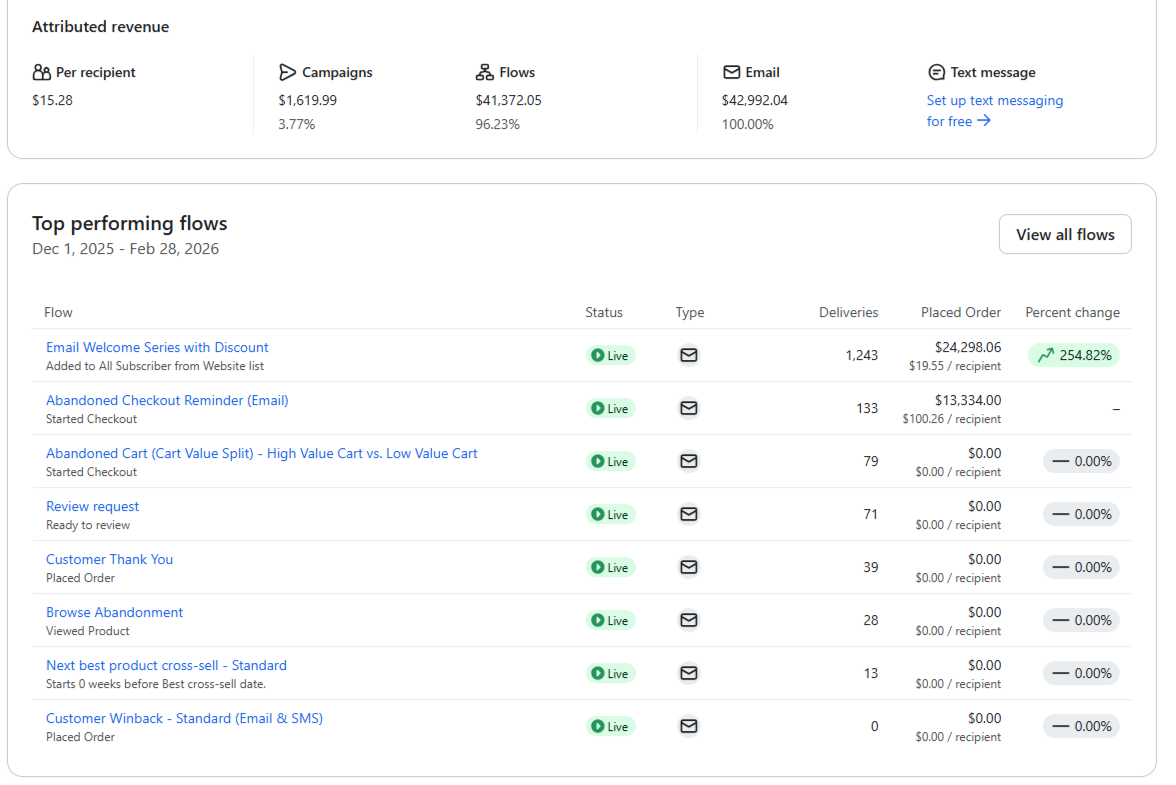Click the Live status badge for Review request

(x=610, y=514)
